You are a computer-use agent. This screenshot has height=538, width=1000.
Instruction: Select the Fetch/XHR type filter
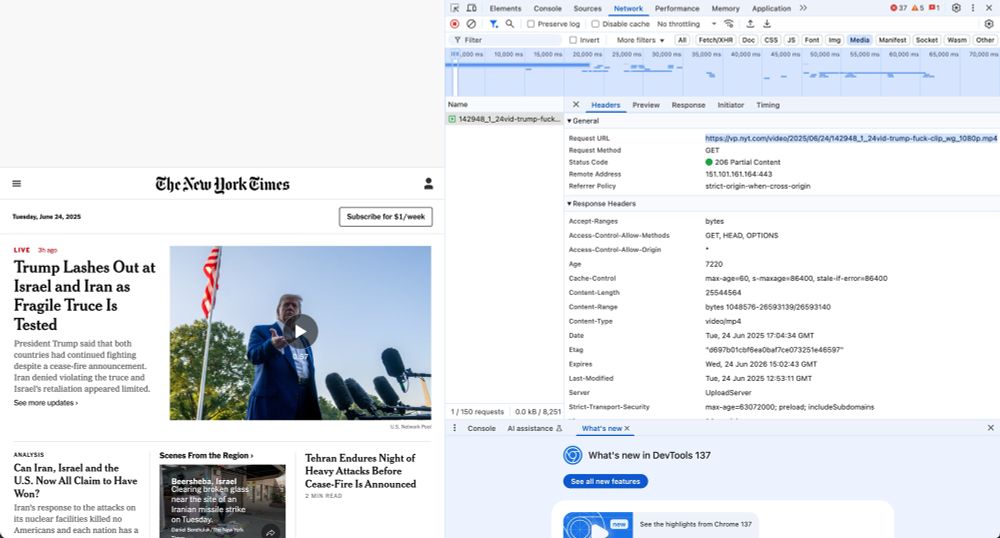(x=716, y=40)
